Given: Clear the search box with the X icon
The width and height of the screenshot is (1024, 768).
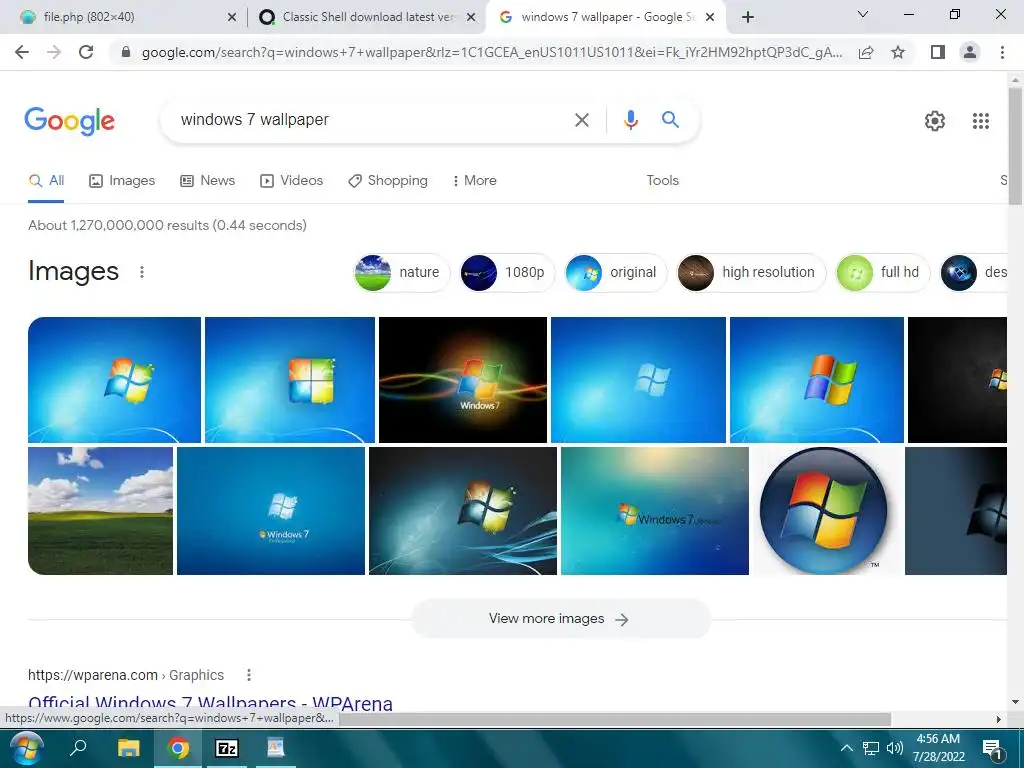Looking at the screenshot, I should point(581,120).
